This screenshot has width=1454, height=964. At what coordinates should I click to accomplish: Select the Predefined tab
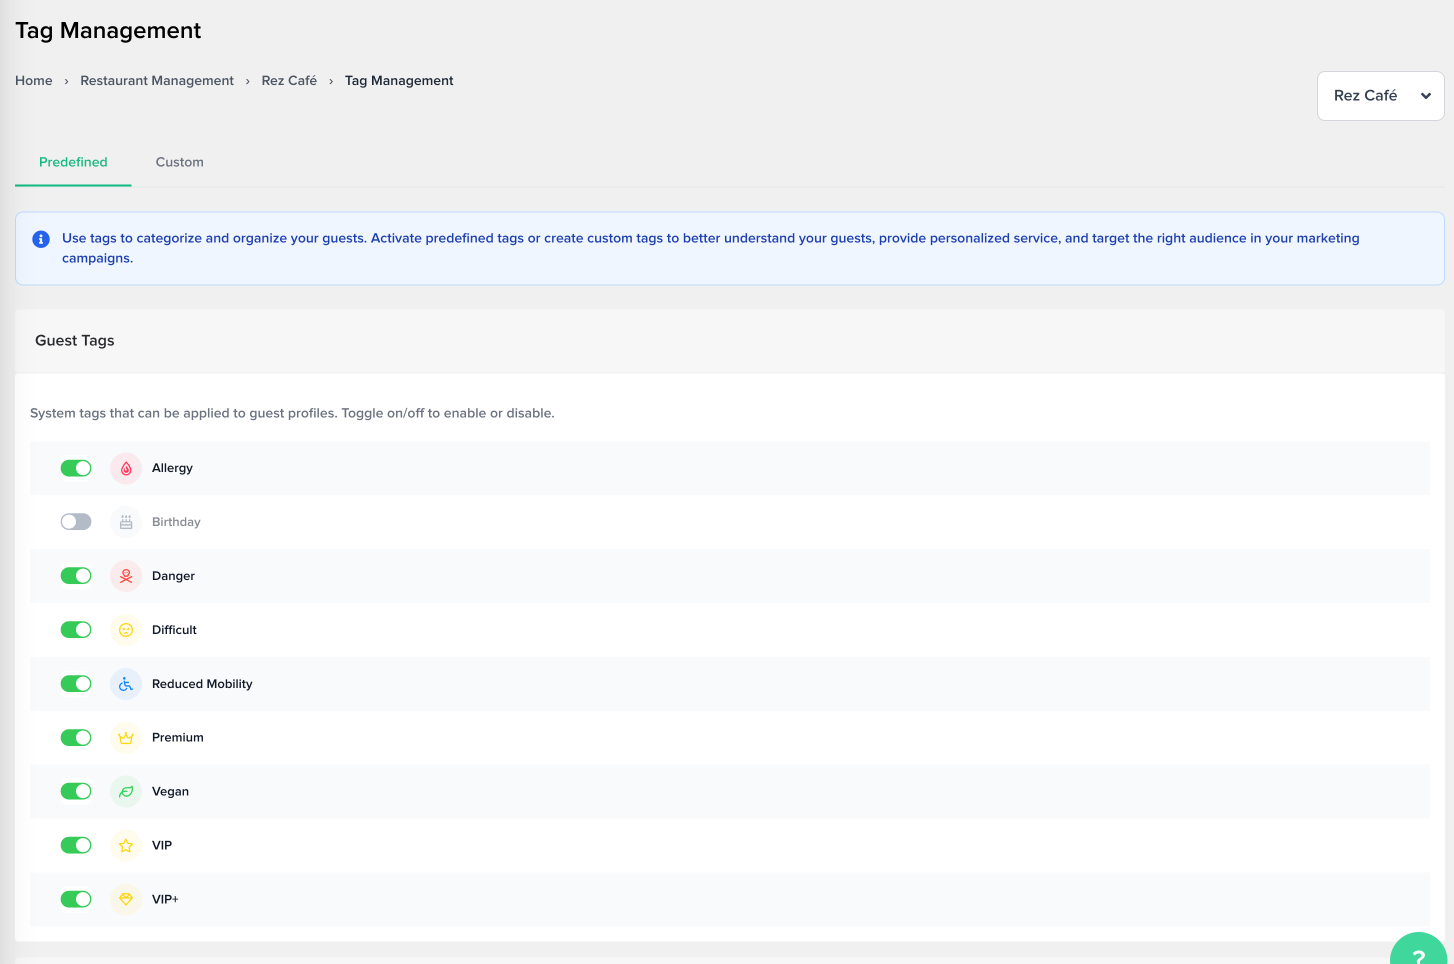[x=73, y=162]
